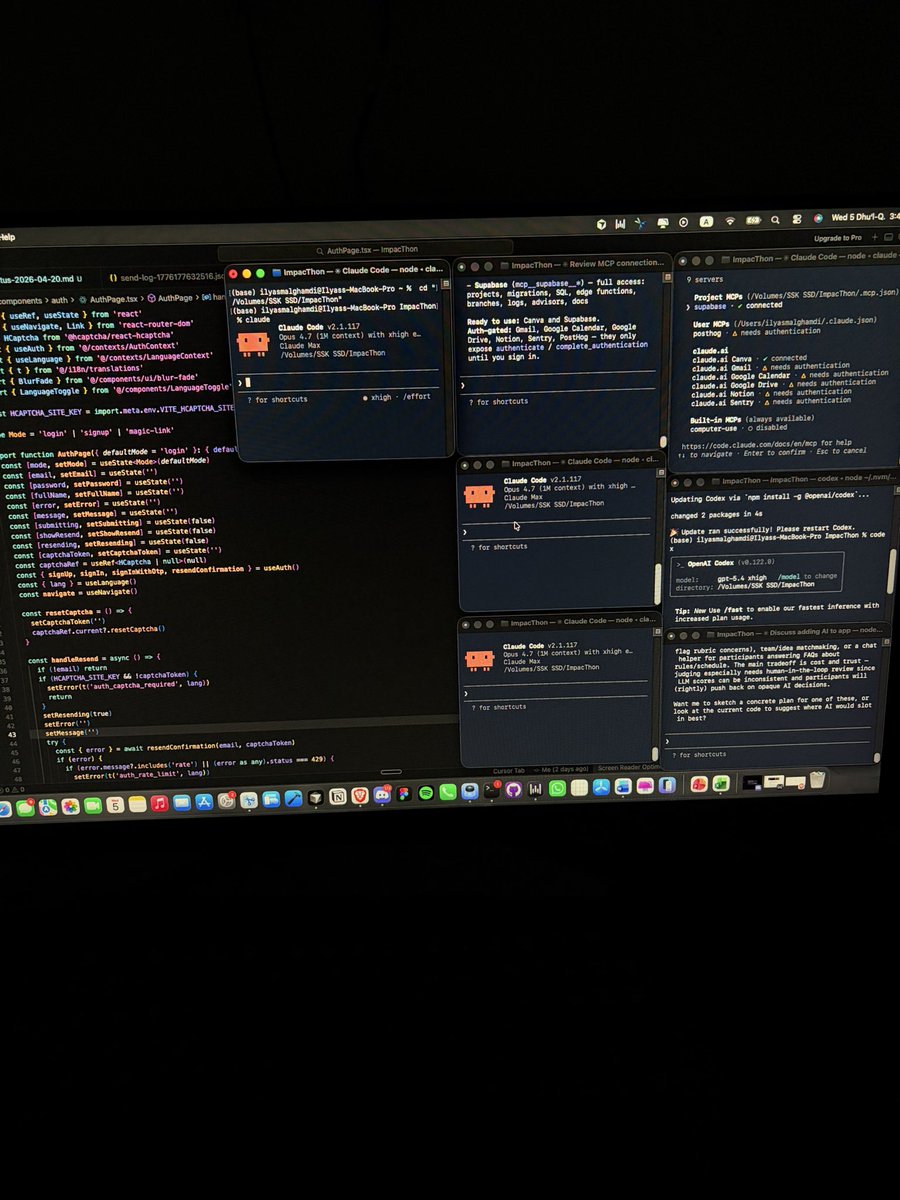Viewport: 900px width, 1200px height.
Task: Launch Brave browser from the Dock
Action: coord(359,796)
